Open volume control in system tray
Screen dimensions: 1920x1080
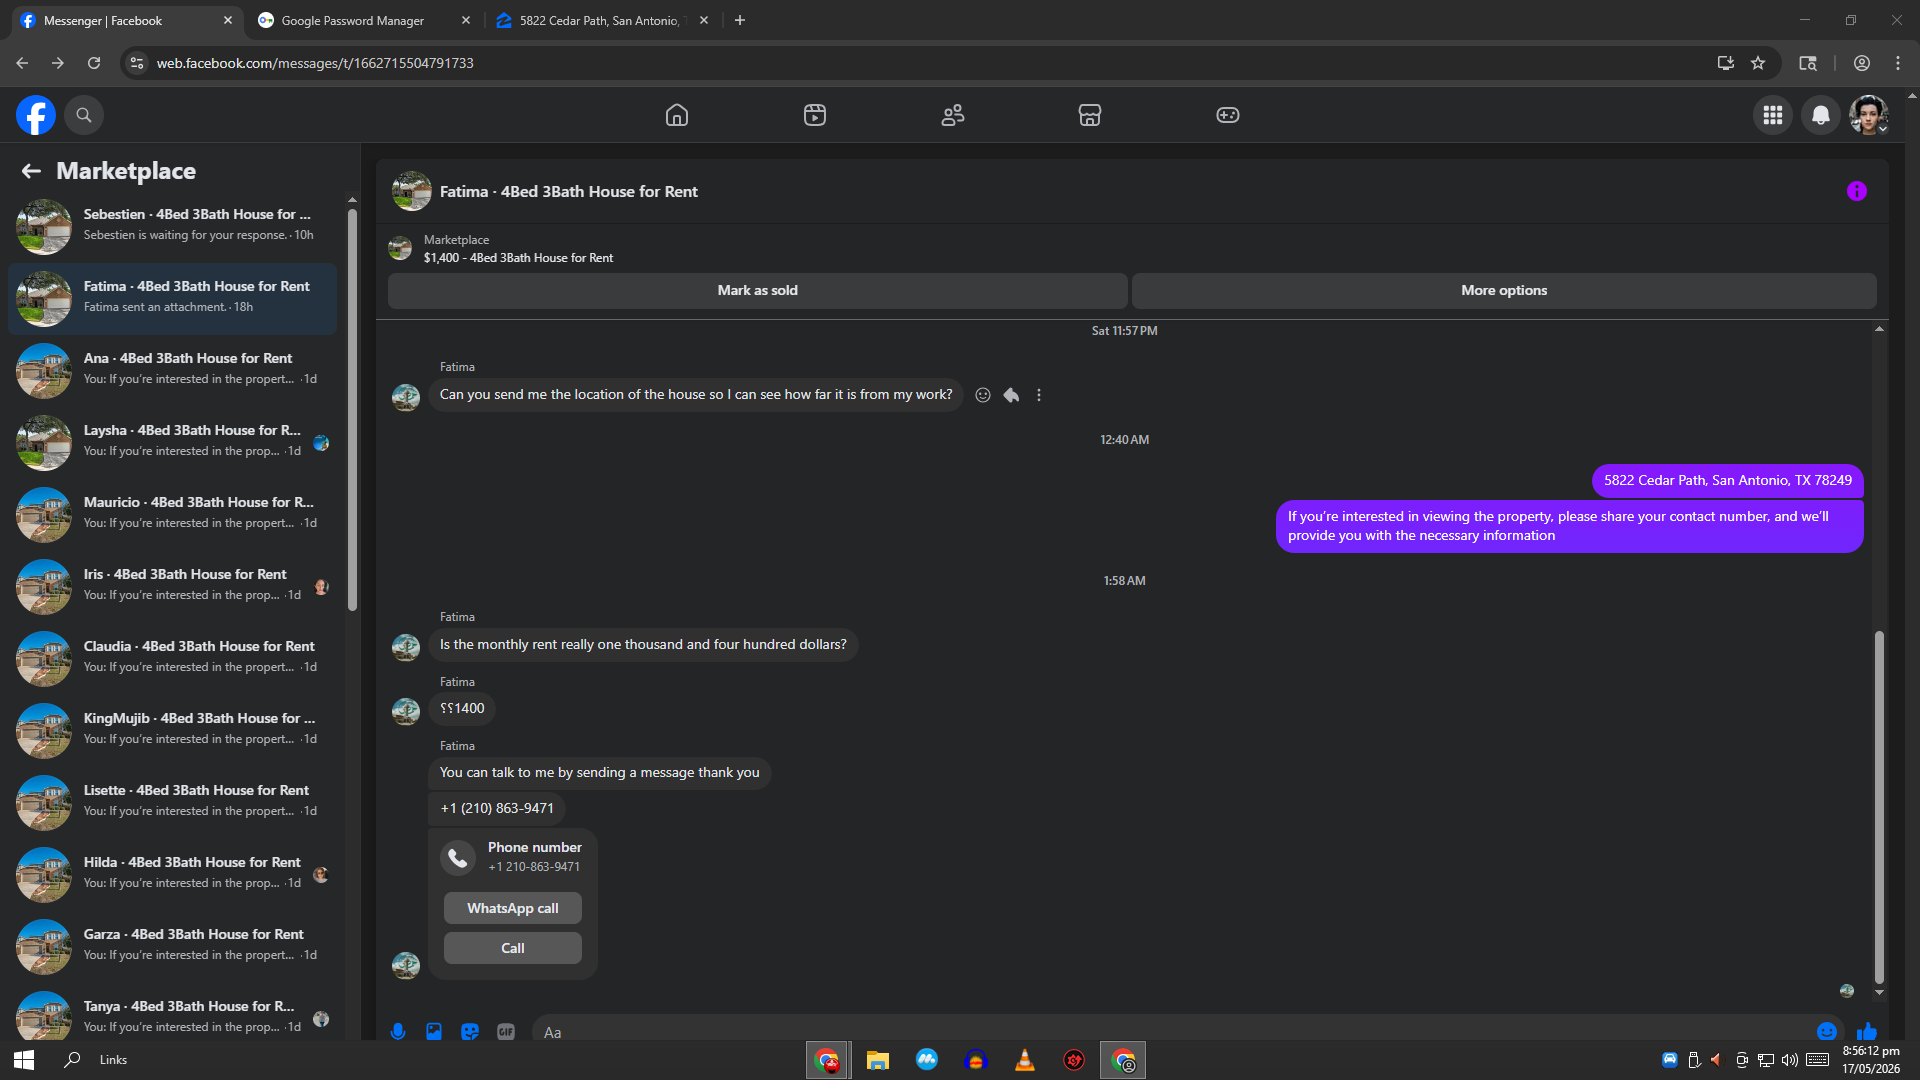[x=1790, y=1060]
